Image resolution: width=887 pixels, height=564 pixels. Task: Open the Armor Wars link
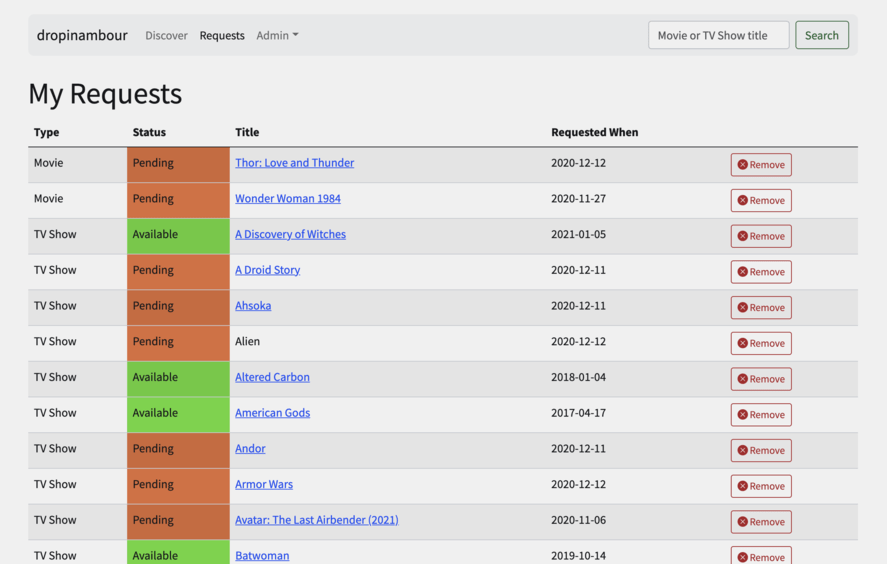(x=264, y=484)
